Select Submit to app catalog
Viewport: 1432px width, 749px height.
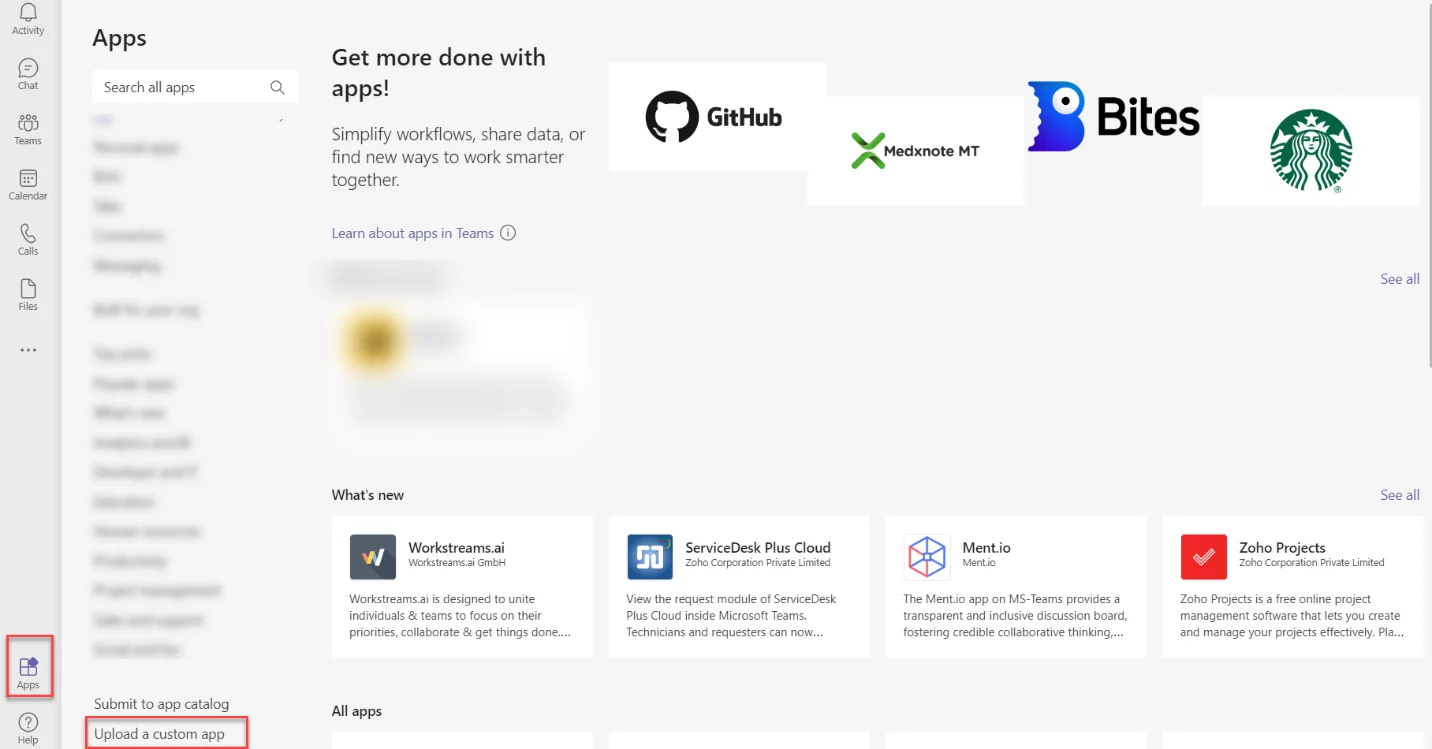click(x=161, y=704)
